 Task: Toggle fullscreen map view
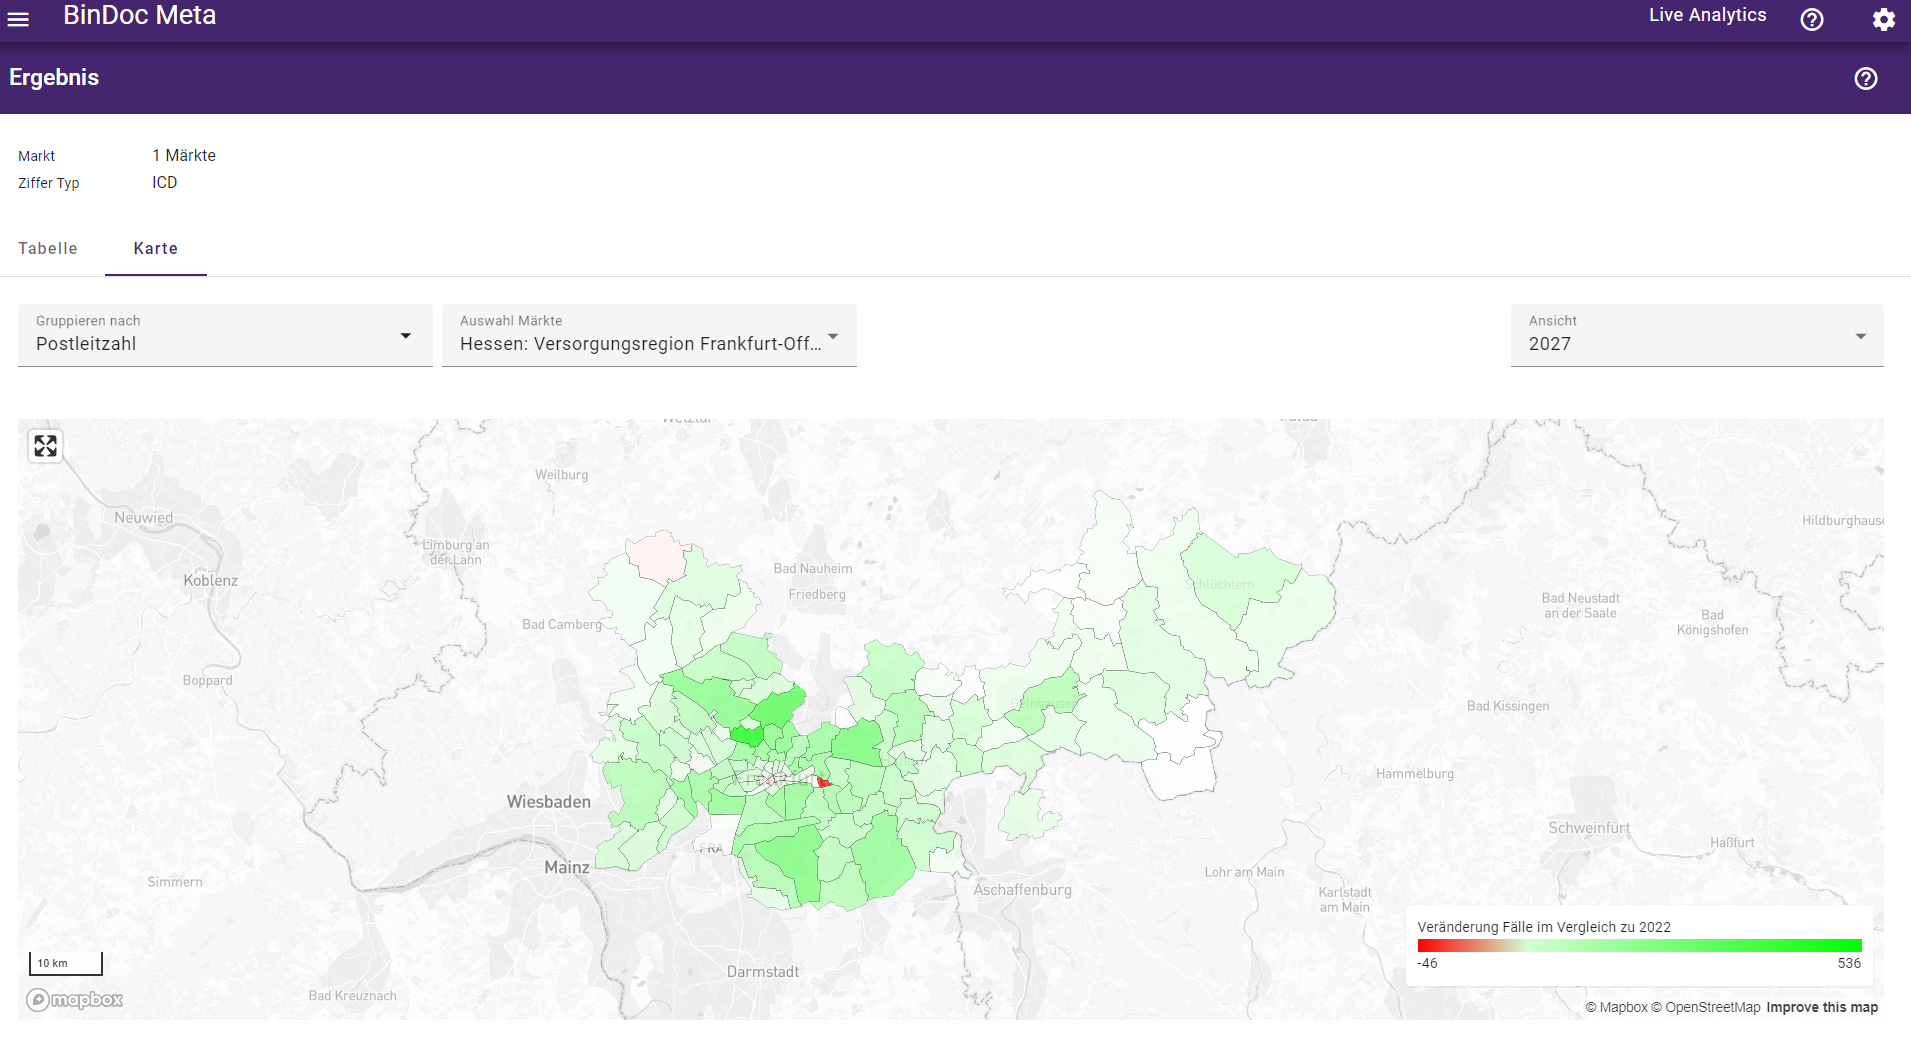(x=46, y=446)
